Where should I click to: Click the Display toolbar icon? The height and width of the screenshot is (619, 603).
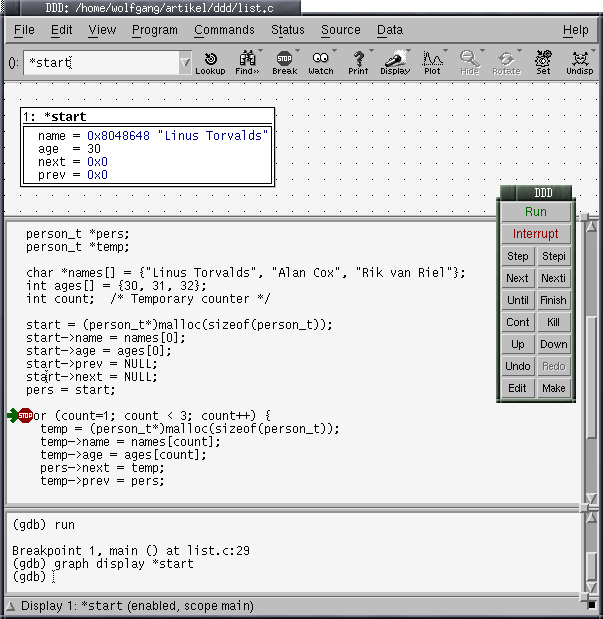(x=395, y=62)
